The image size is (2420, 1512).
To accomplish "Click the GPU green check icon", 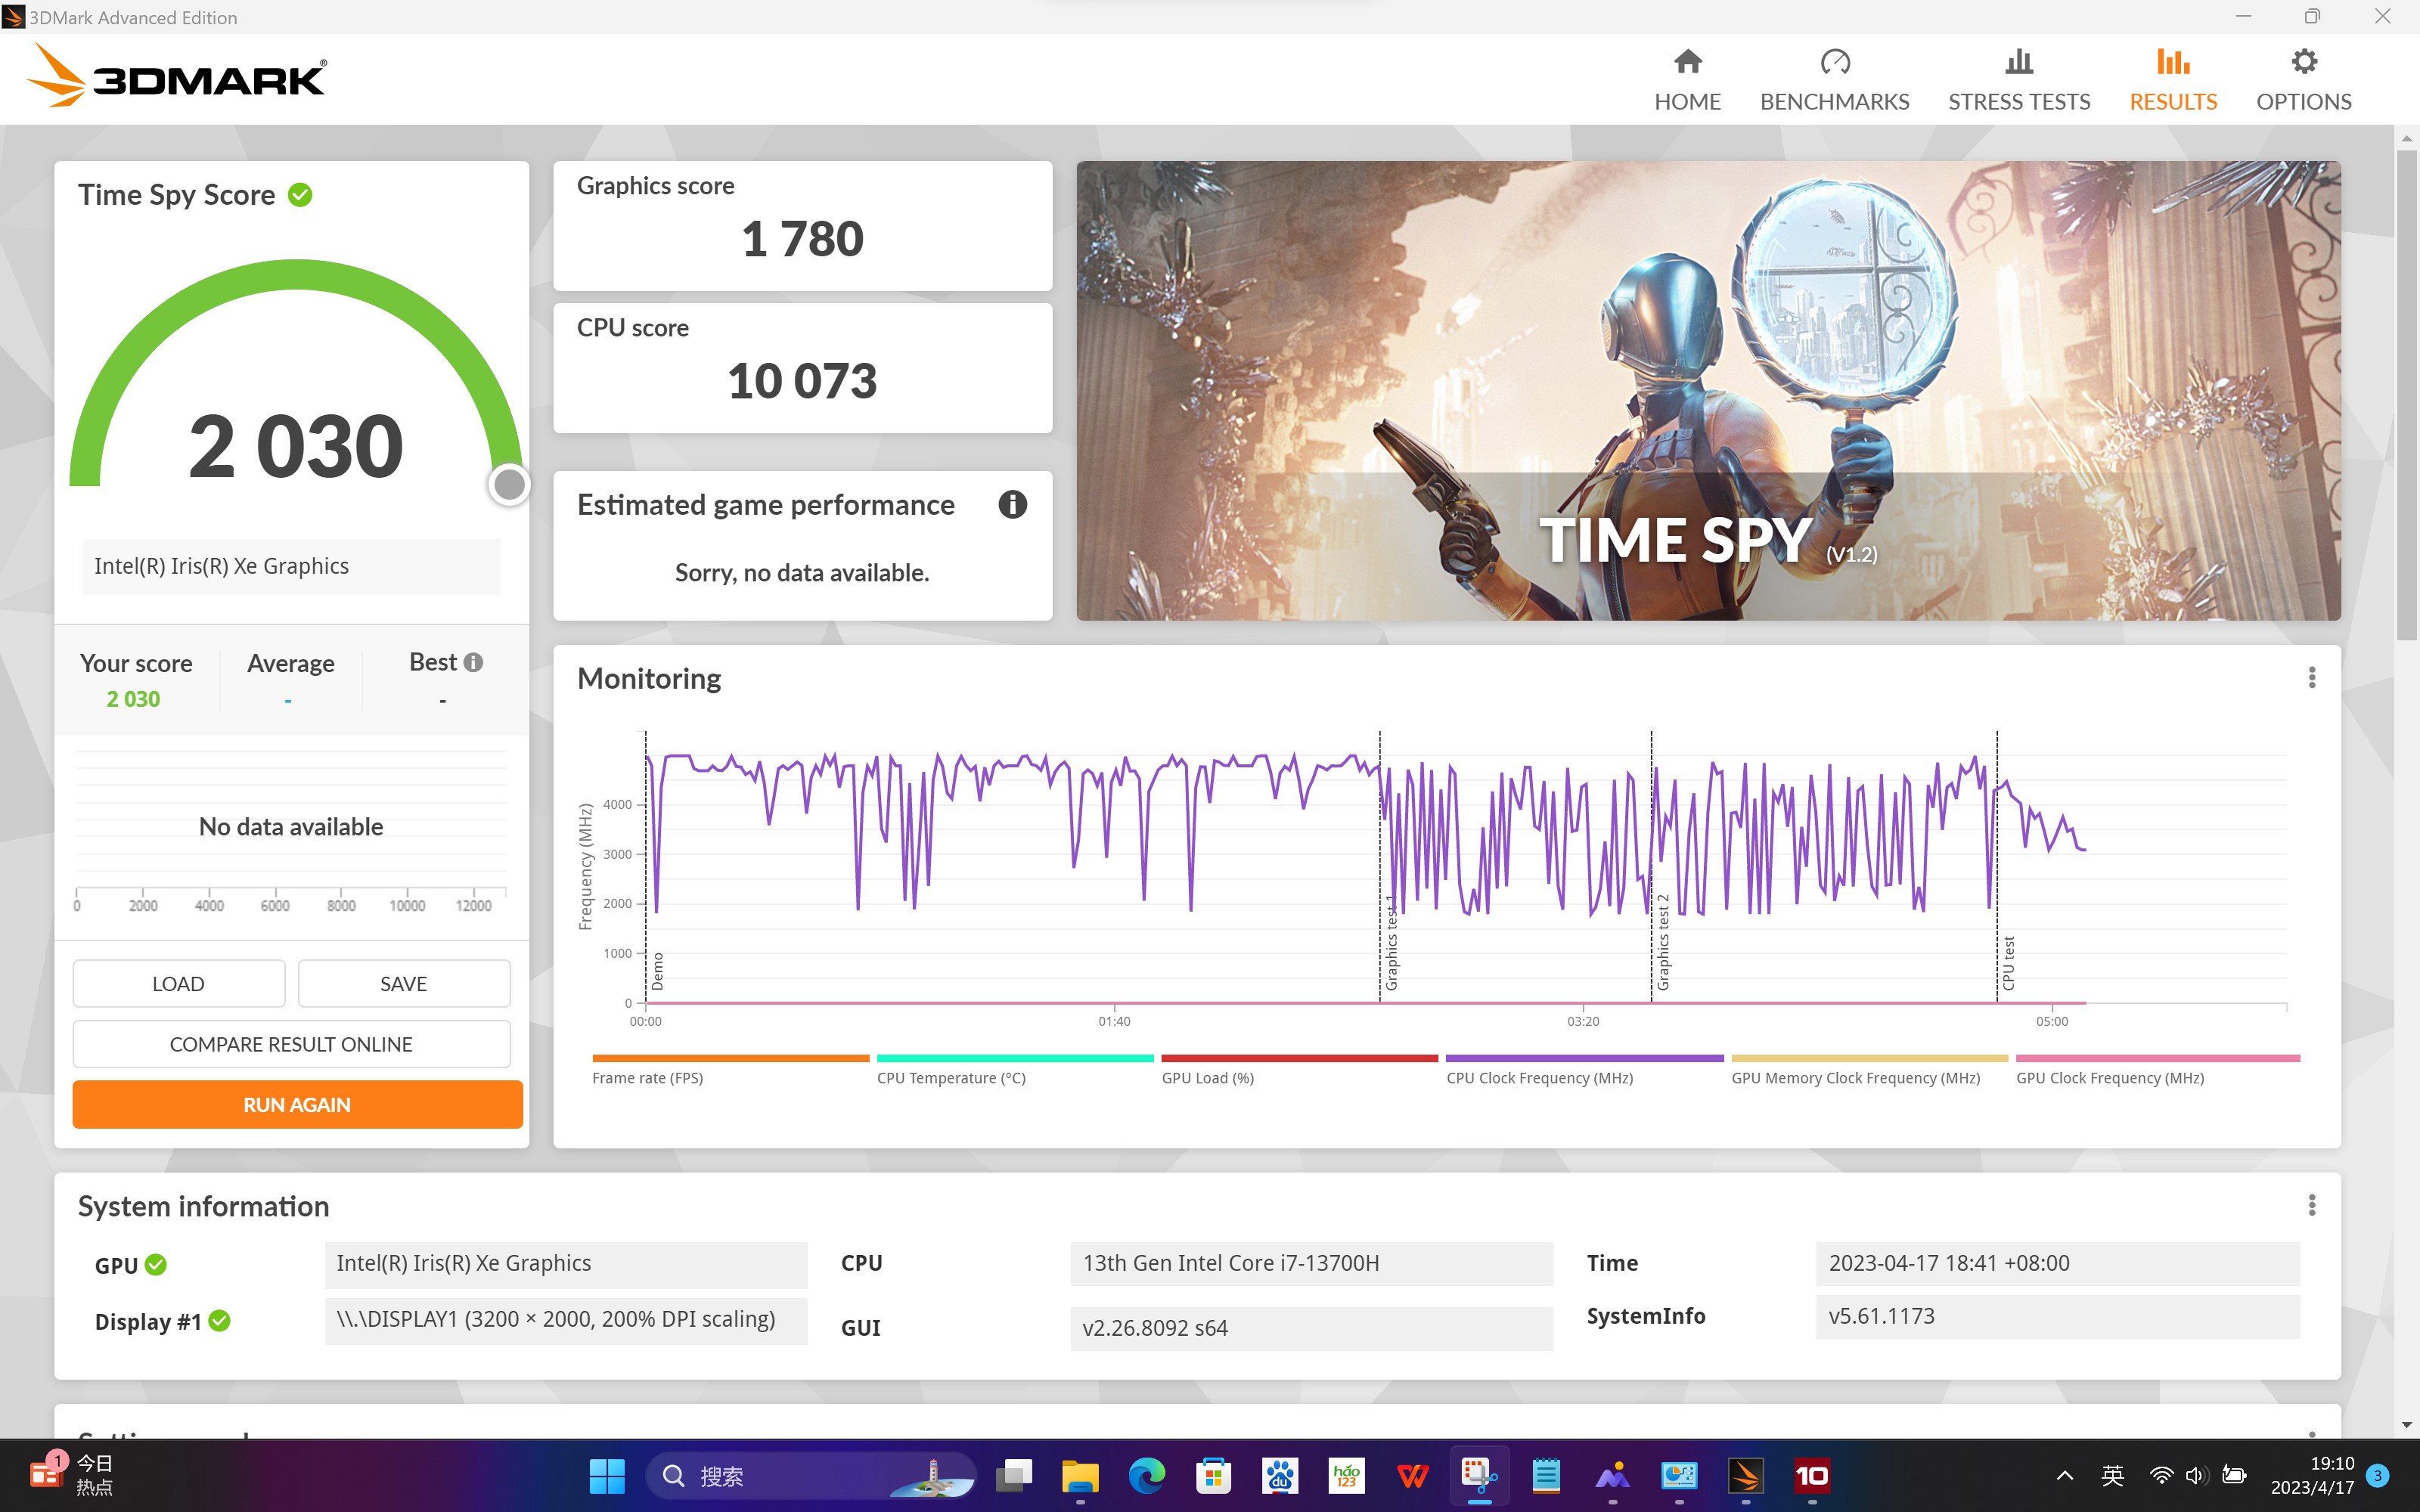I will point(156,1265).
